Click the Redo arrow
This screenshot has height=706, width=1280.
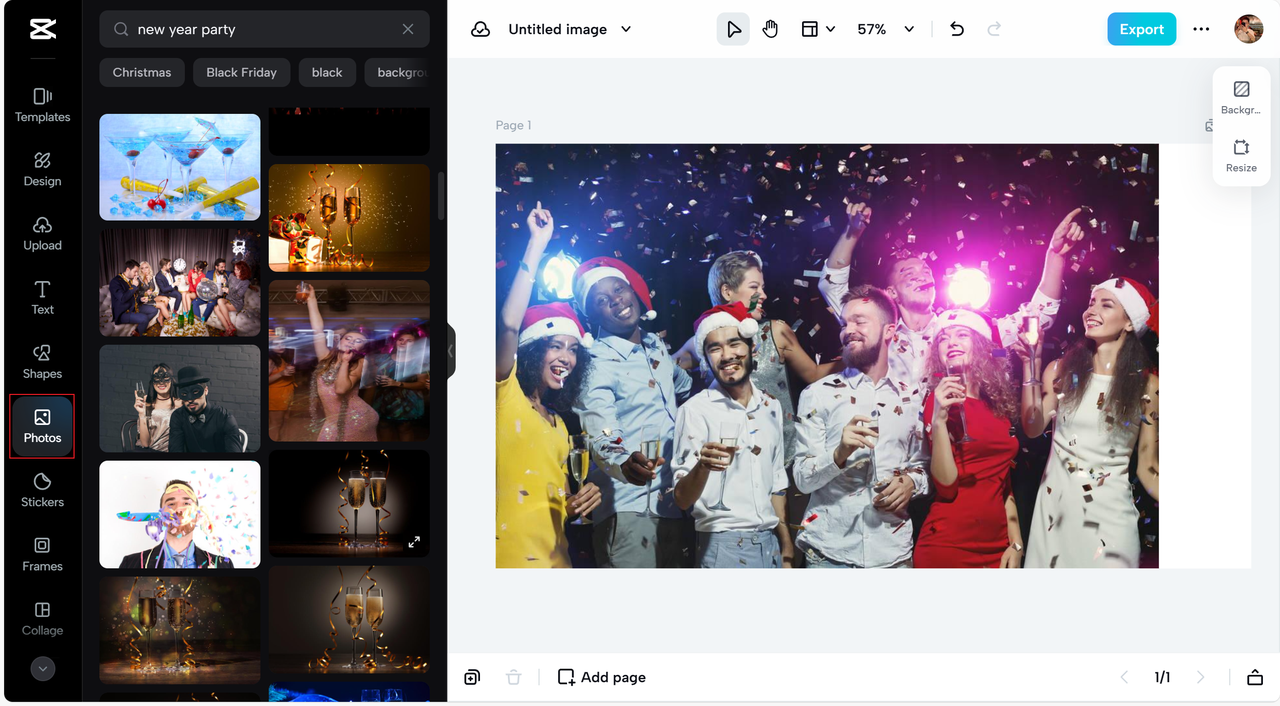click(x=994, y=29)
